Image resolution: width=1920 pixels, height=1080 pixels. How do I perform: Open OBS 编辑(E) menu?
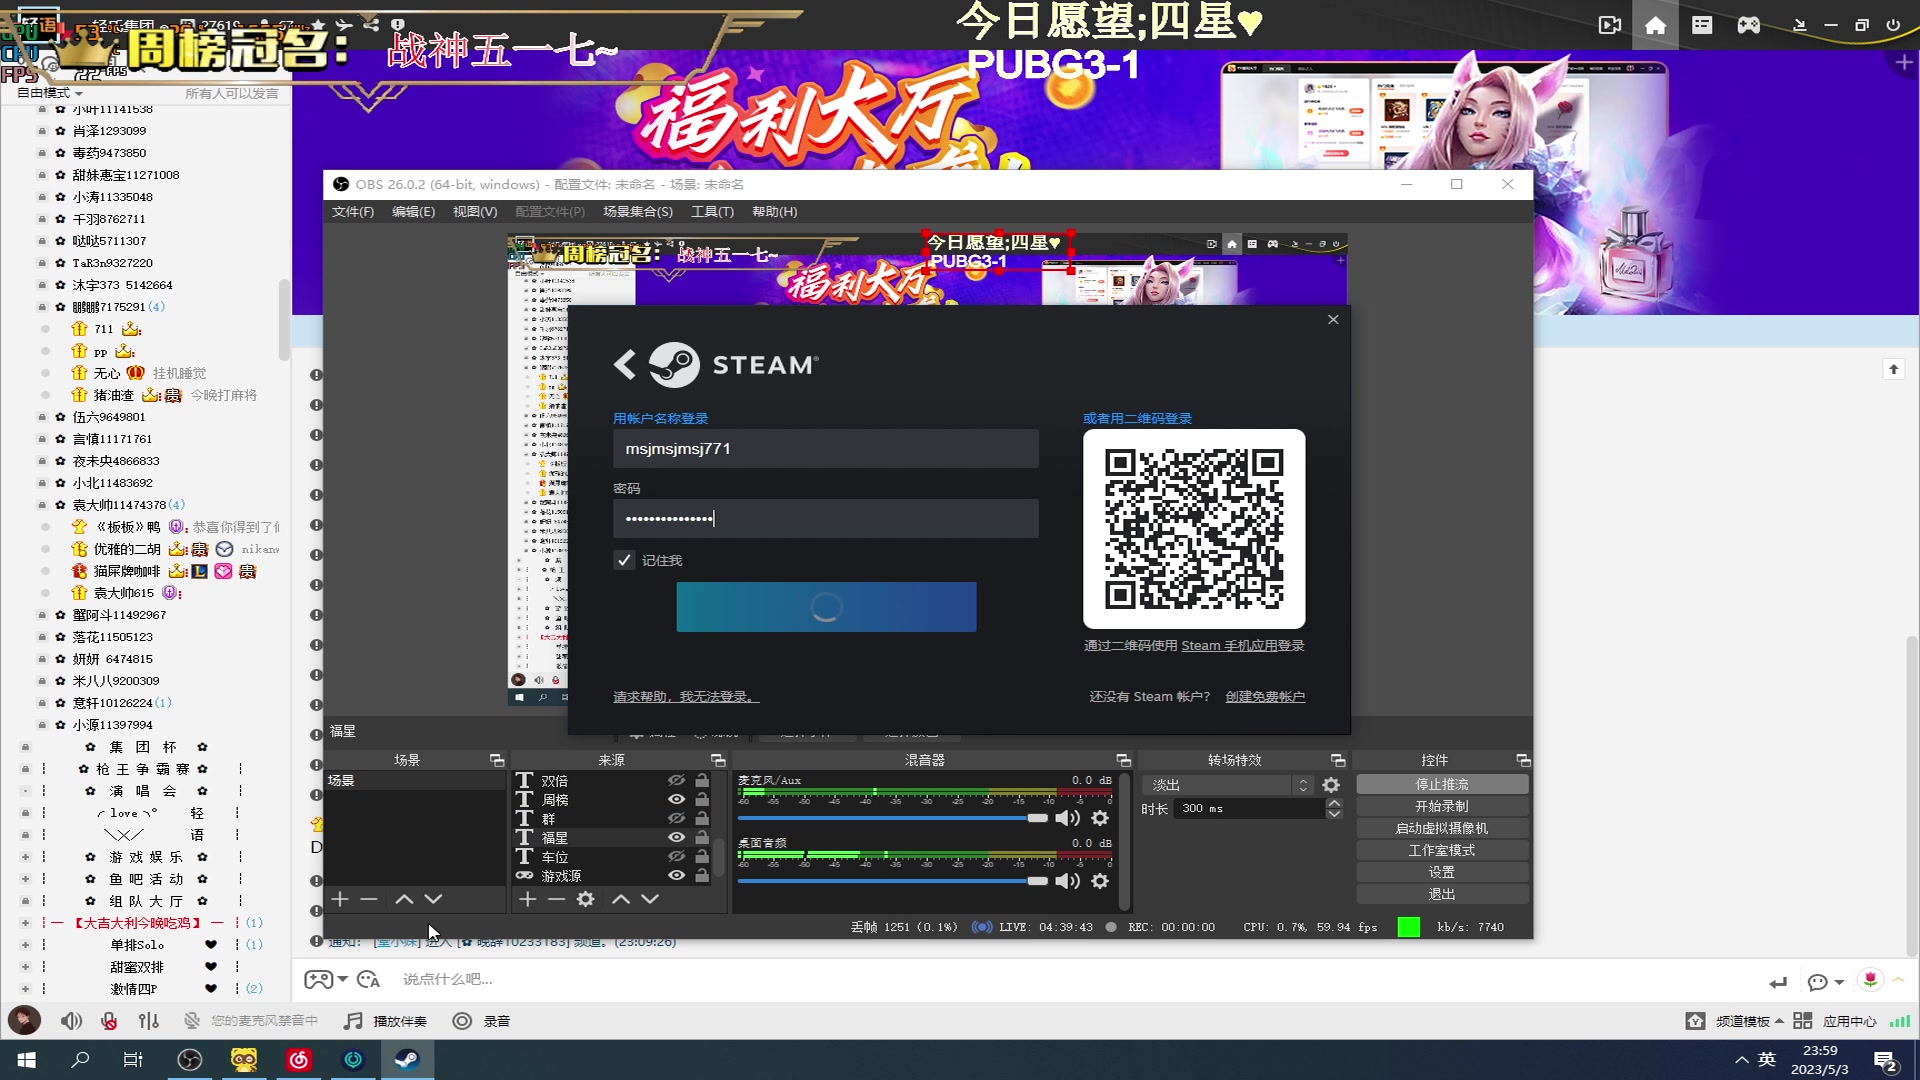pos(413,212)
